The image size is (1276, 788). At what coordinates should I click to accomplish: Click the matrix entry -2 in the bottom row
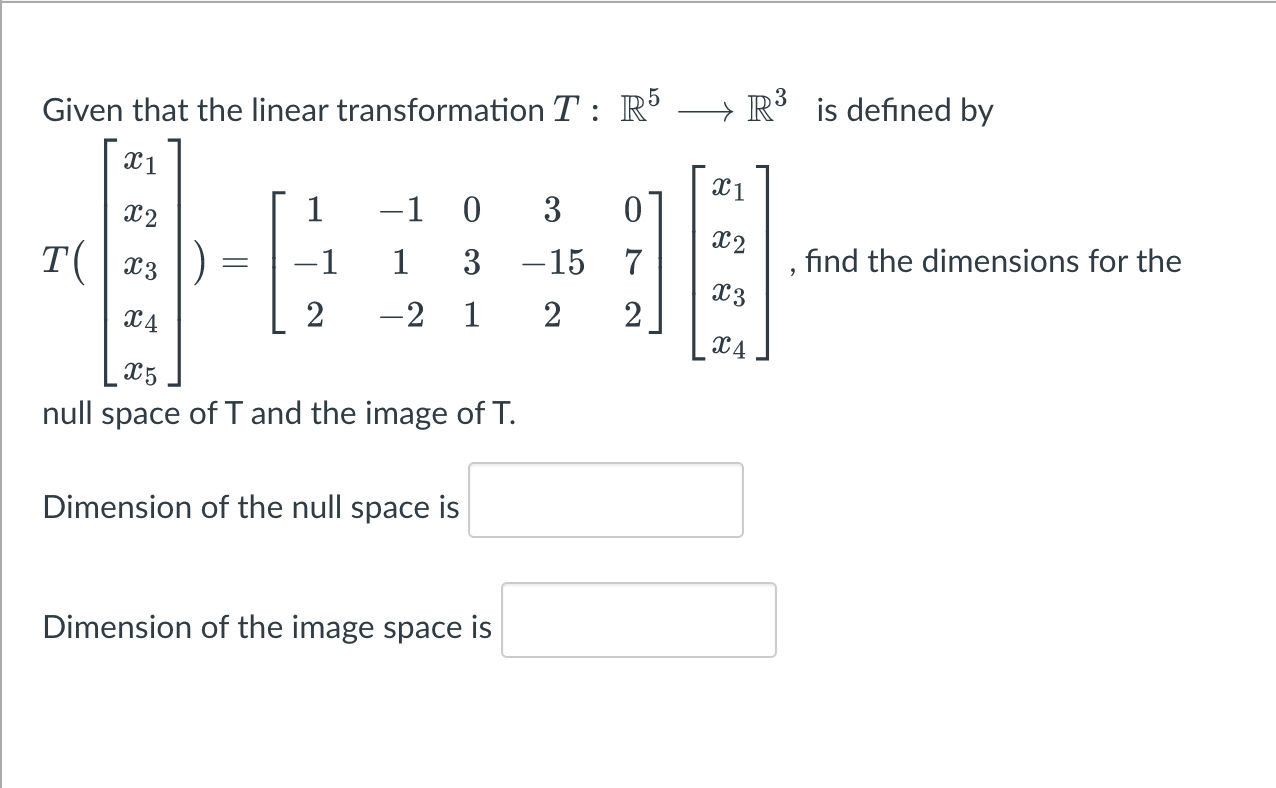[x=403, y=316]
